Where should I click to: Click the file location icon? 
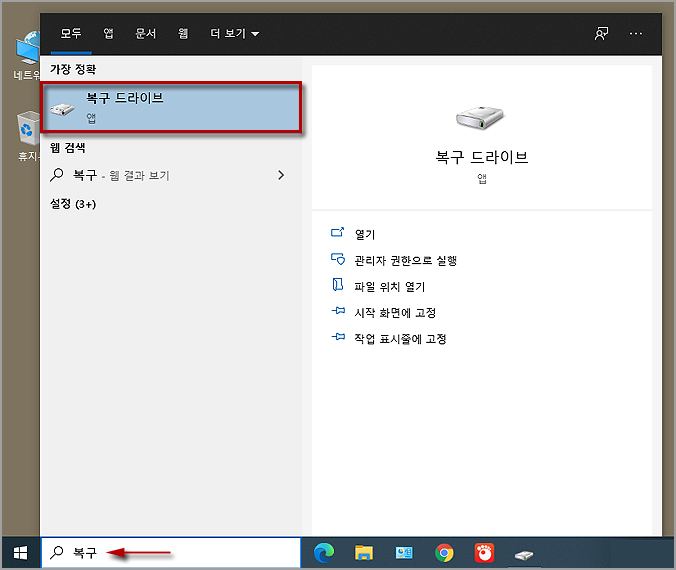click(x=338, y=285)
